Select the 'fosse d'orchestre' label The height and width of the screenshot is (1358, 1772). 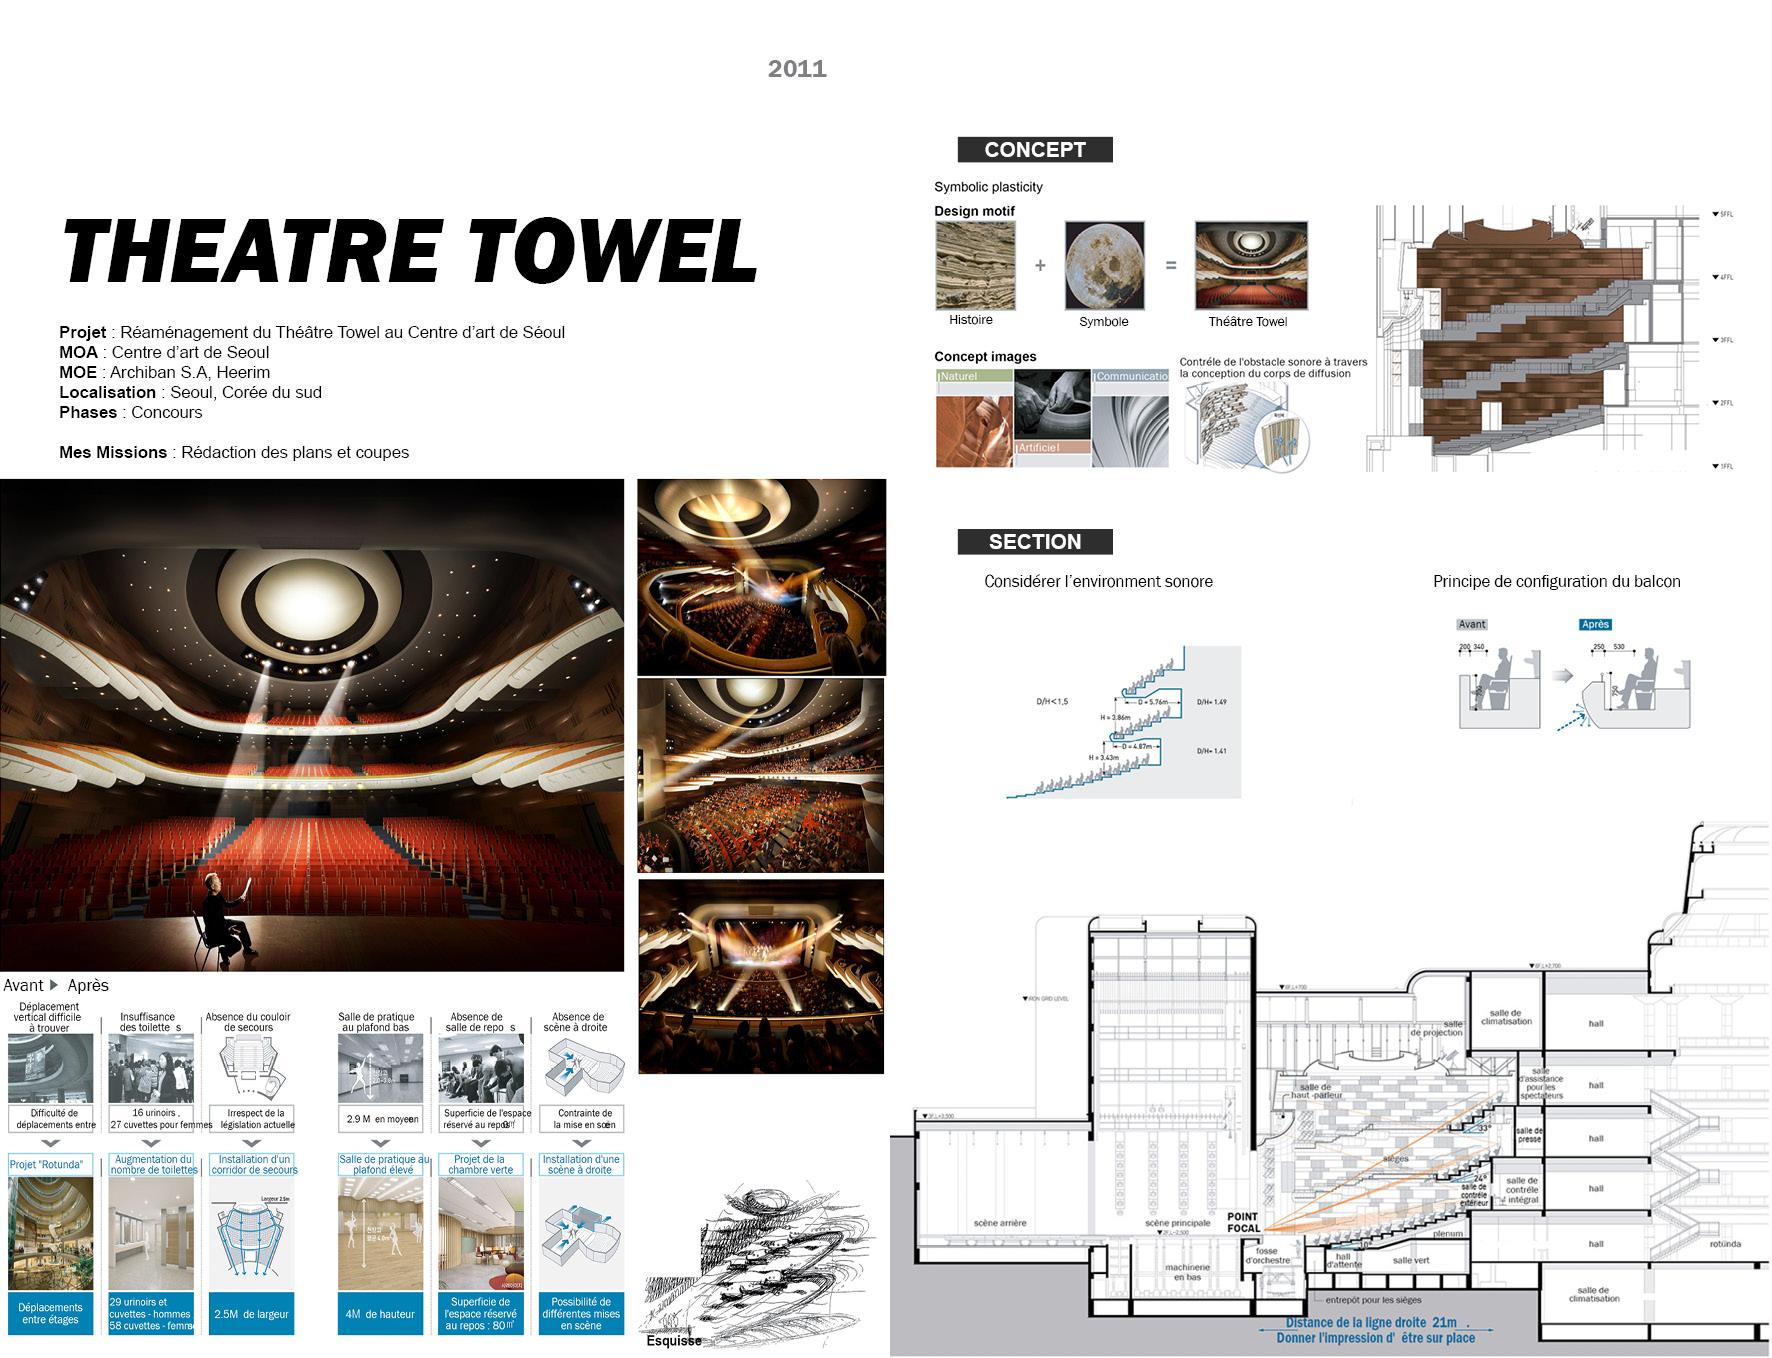coord(1267,1255)
